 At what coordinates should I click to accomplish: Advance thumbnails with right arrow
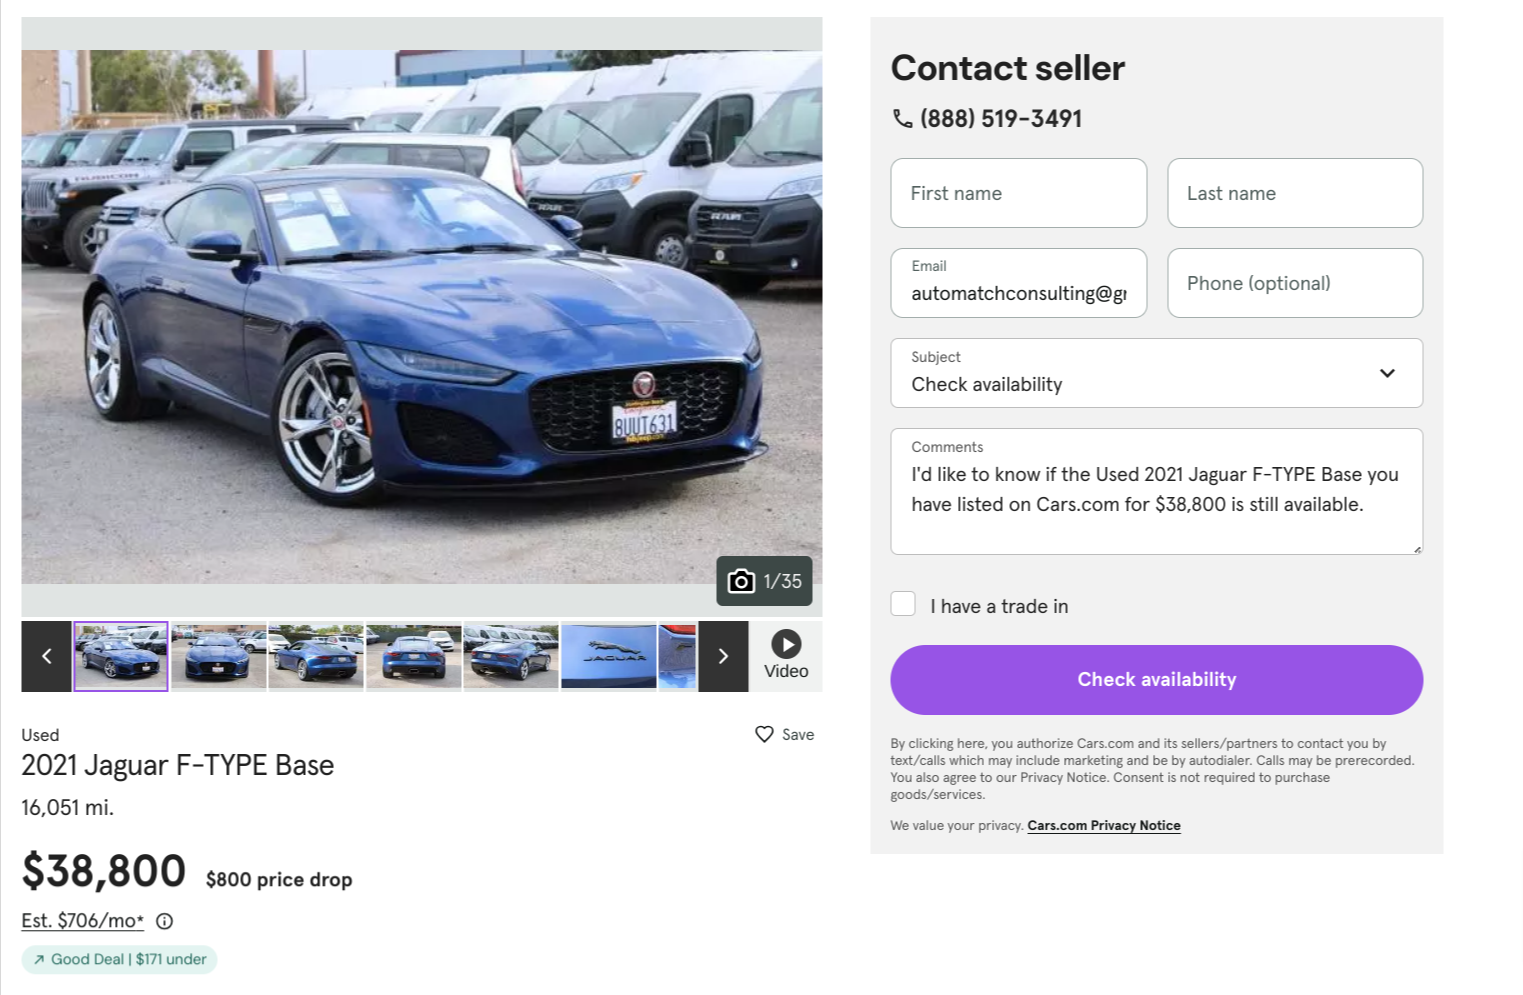pos(723,656)
